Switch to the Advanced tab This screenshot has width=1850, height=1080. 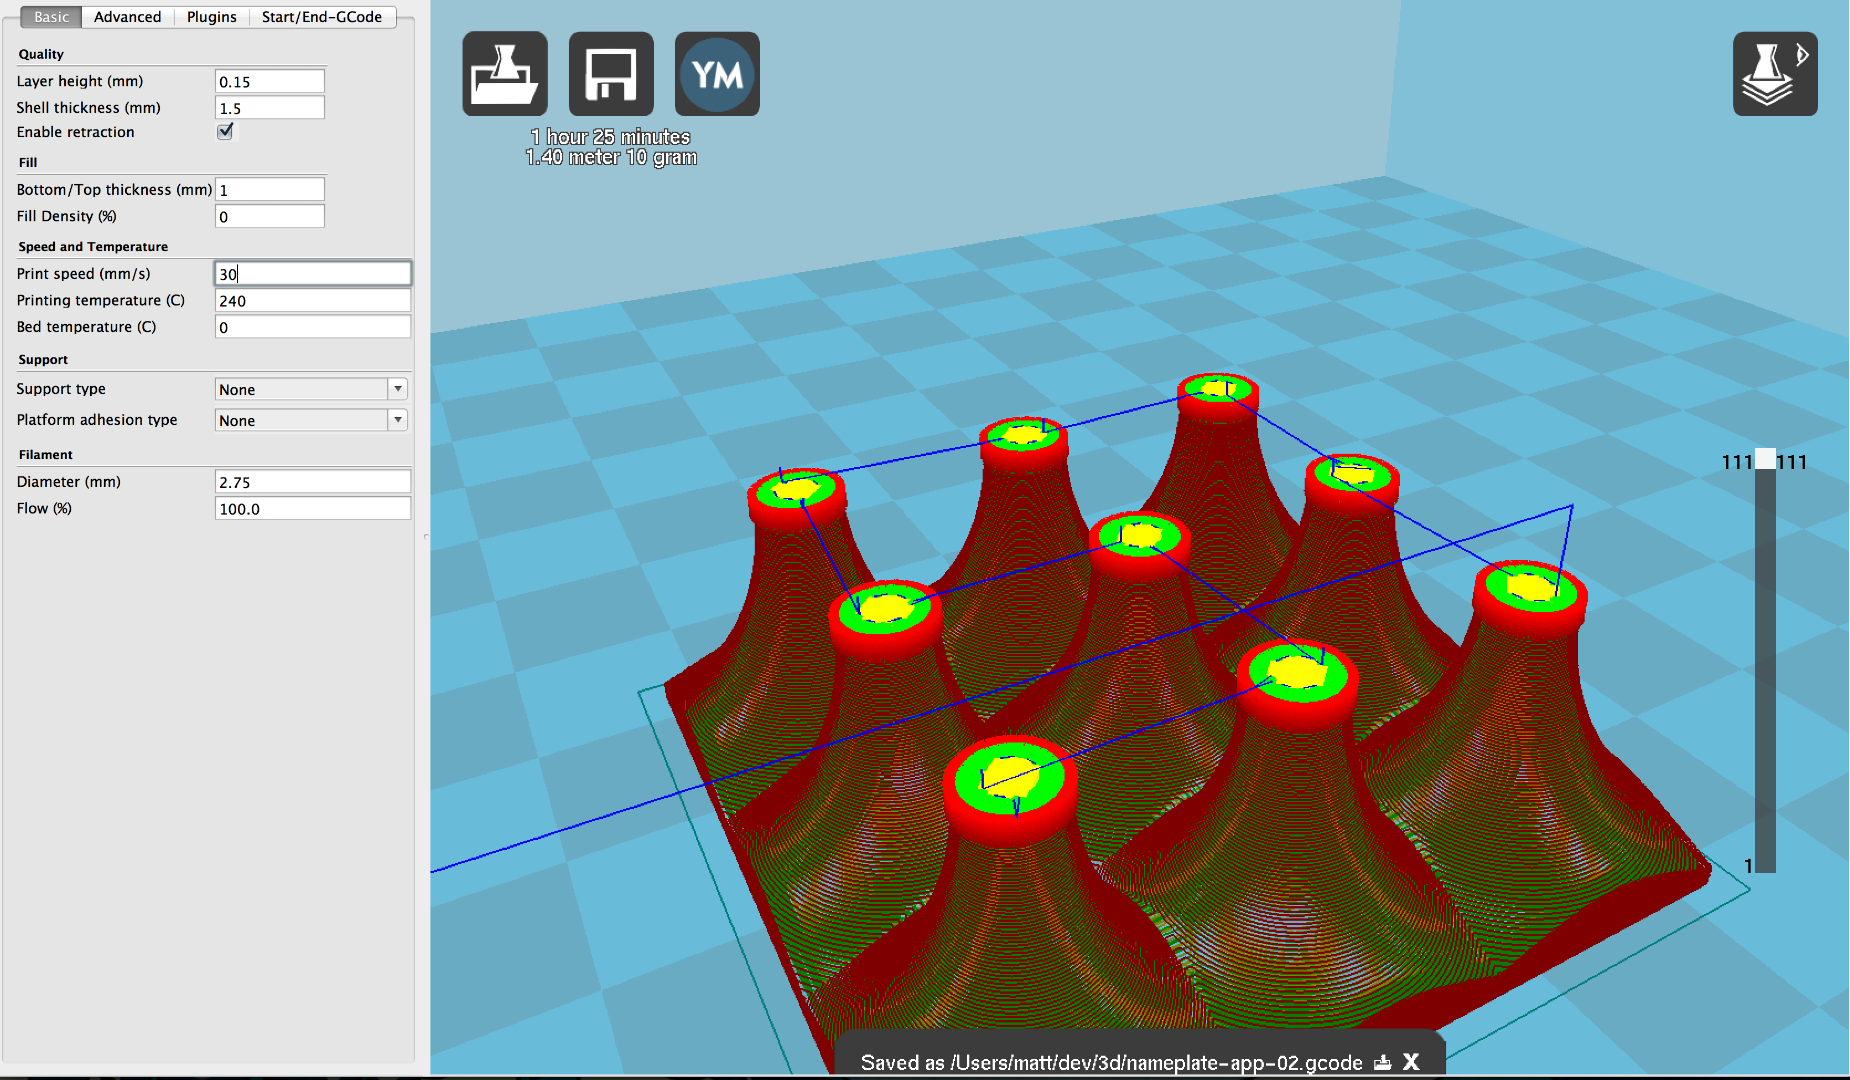point(127,17)
